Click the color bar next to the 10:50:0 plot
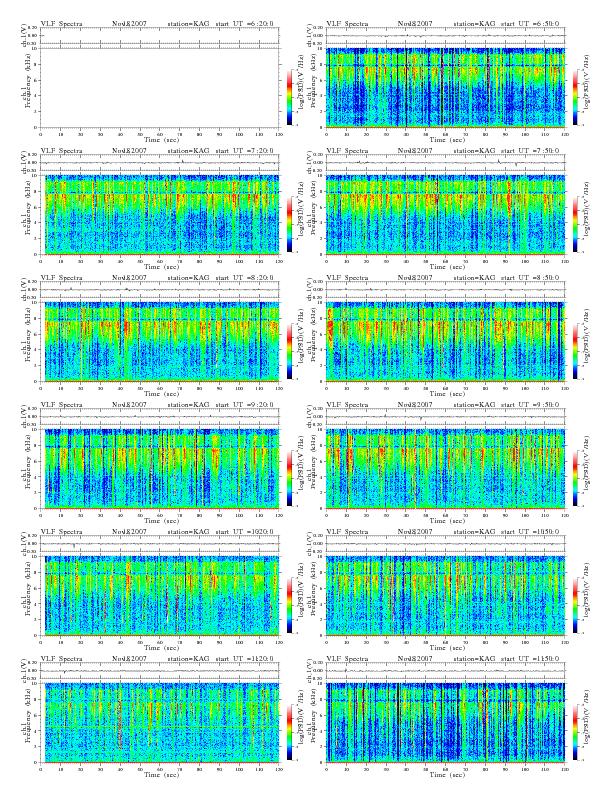This screenshot has height=792, width=612. coord(575,606)
